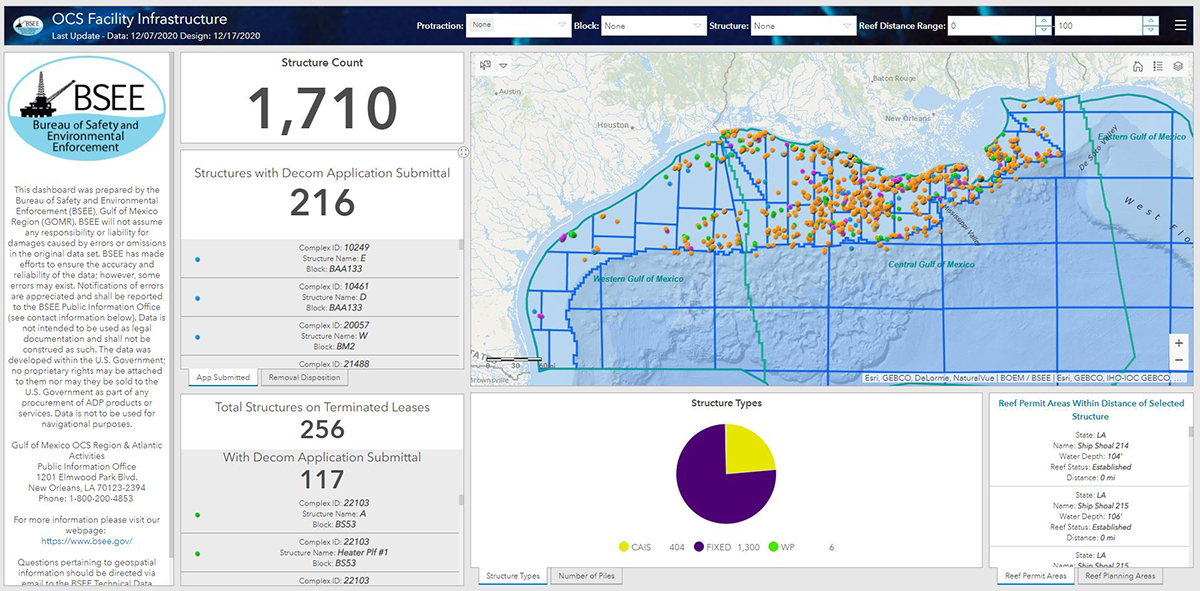
Task: Open the Reef Planning Areas tab
Action: click(1119, 576)
